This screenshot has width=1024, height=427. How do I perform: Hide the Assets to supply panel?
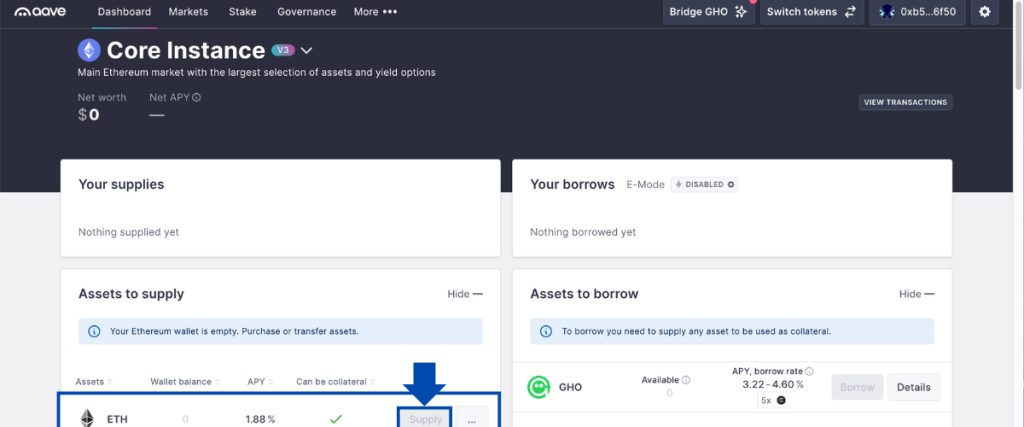click(x=465, y=294)
